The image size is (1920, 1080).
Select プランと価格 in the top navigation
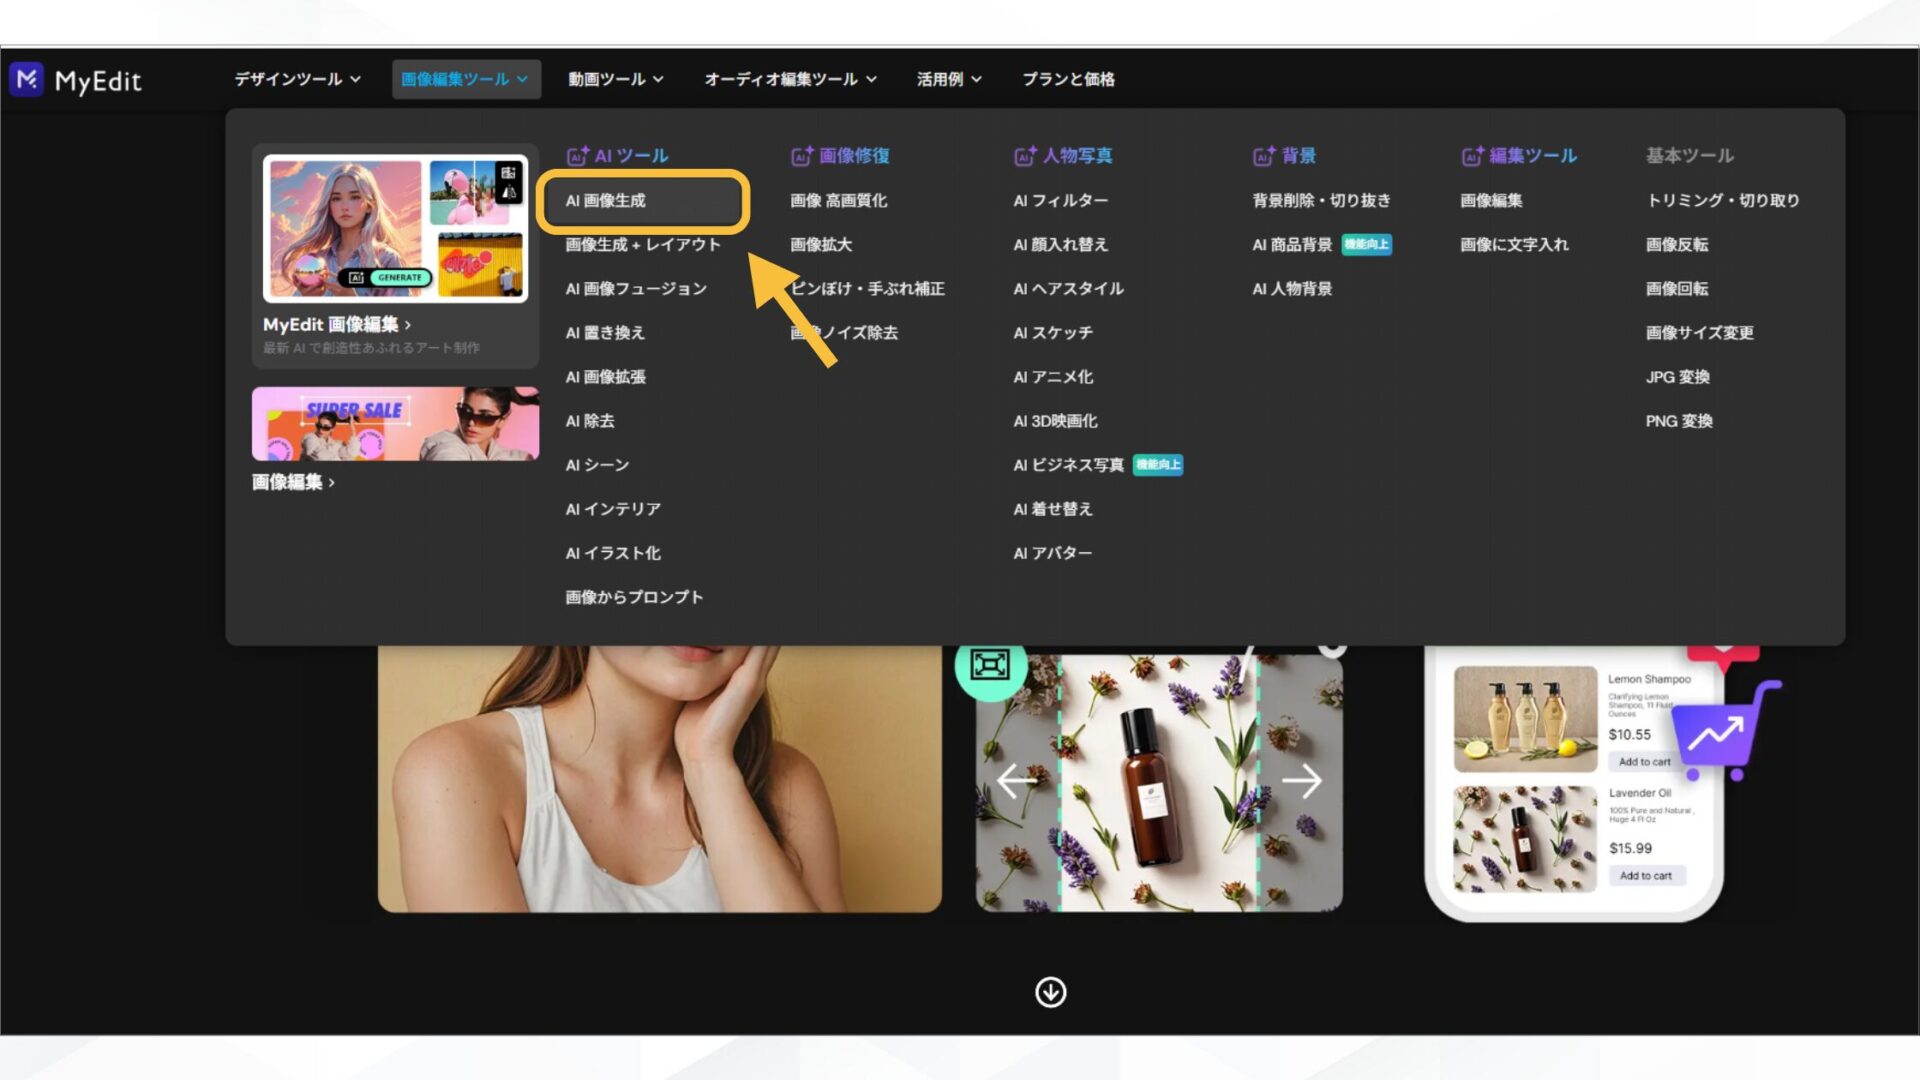point(1069,79)
